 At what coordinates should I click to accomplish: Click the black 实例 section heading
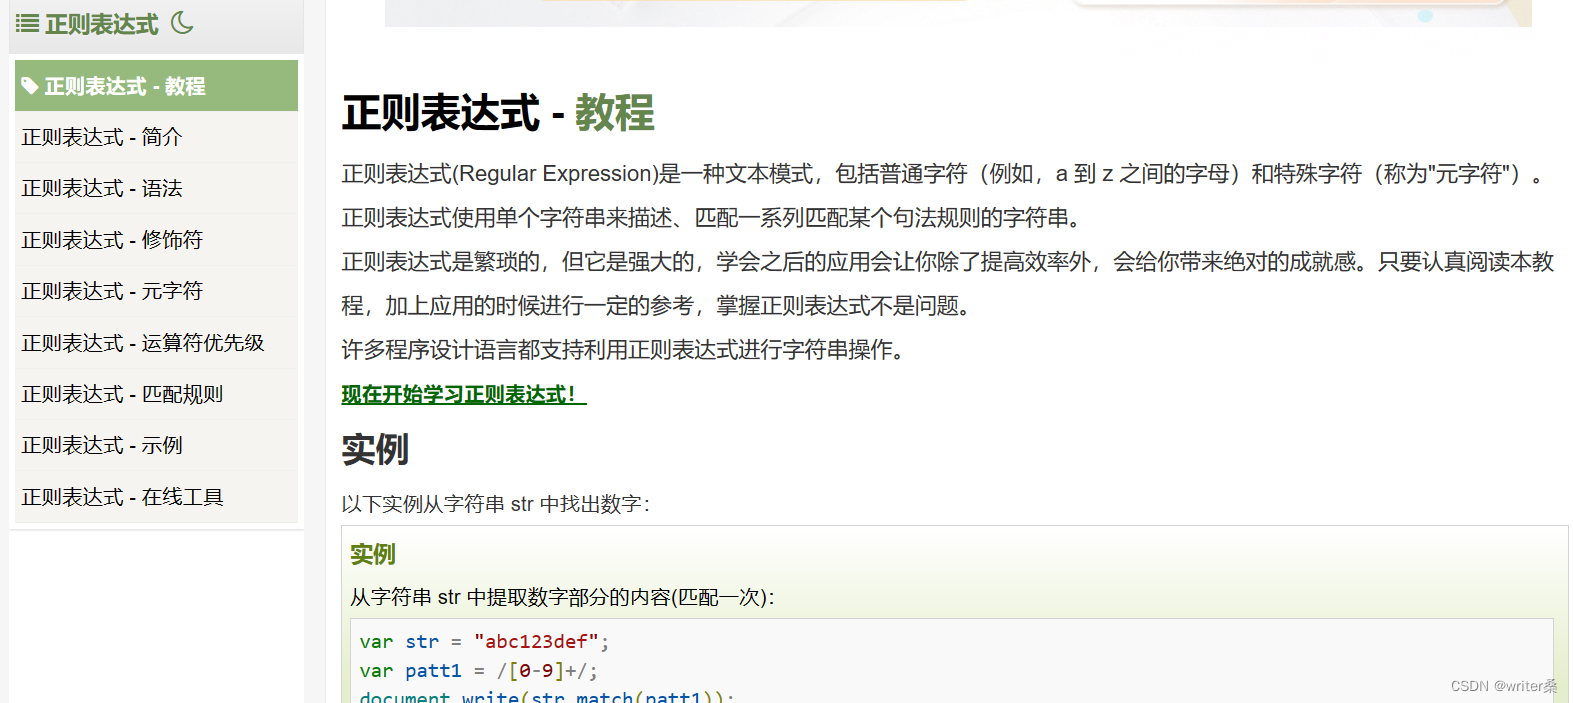(375, 450)
